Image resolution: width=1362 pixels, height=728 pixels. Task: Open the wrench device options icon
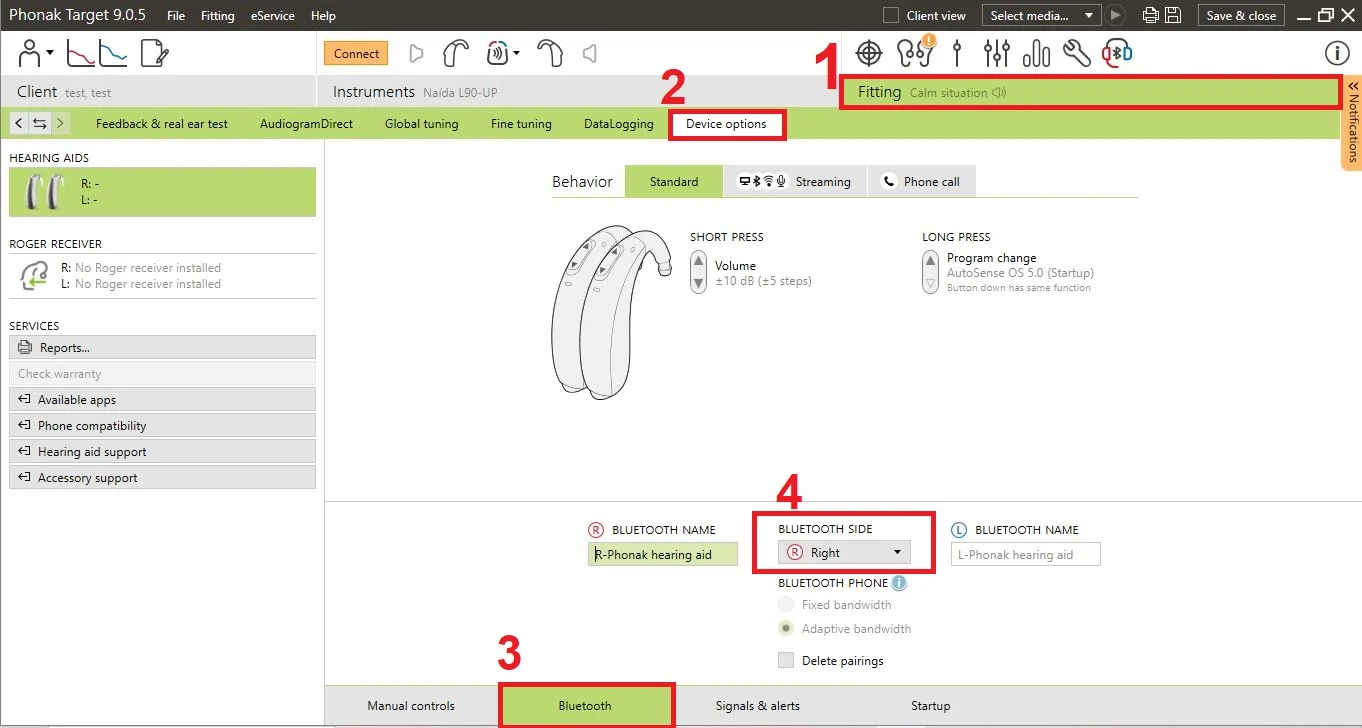point(1077,53)
